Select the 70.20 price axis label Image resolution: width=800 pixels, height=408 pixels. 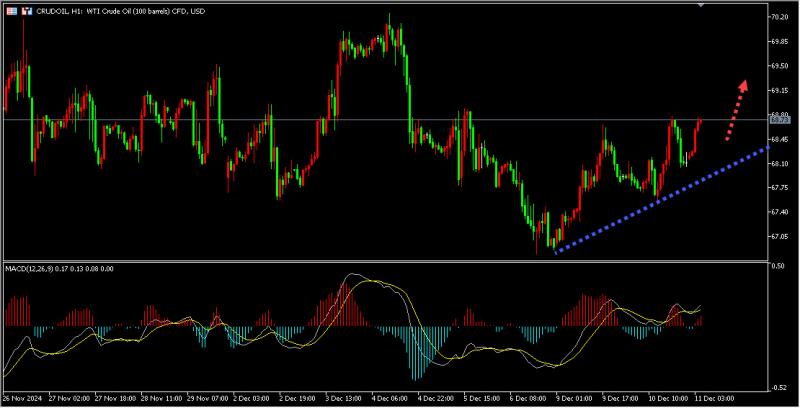point(780,17)
